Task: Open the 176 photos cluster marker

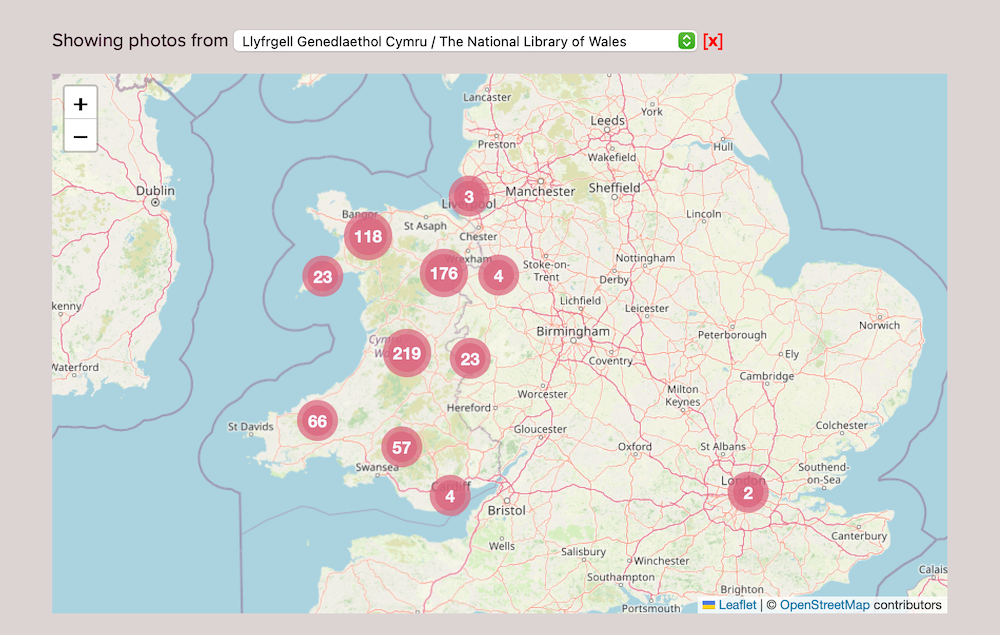Action: (443, 273)
